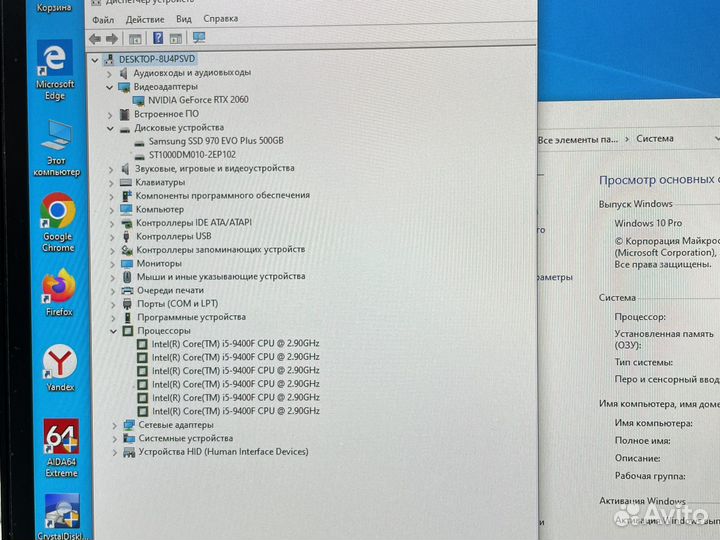Open the Действие menu

(x=145, y=19)
